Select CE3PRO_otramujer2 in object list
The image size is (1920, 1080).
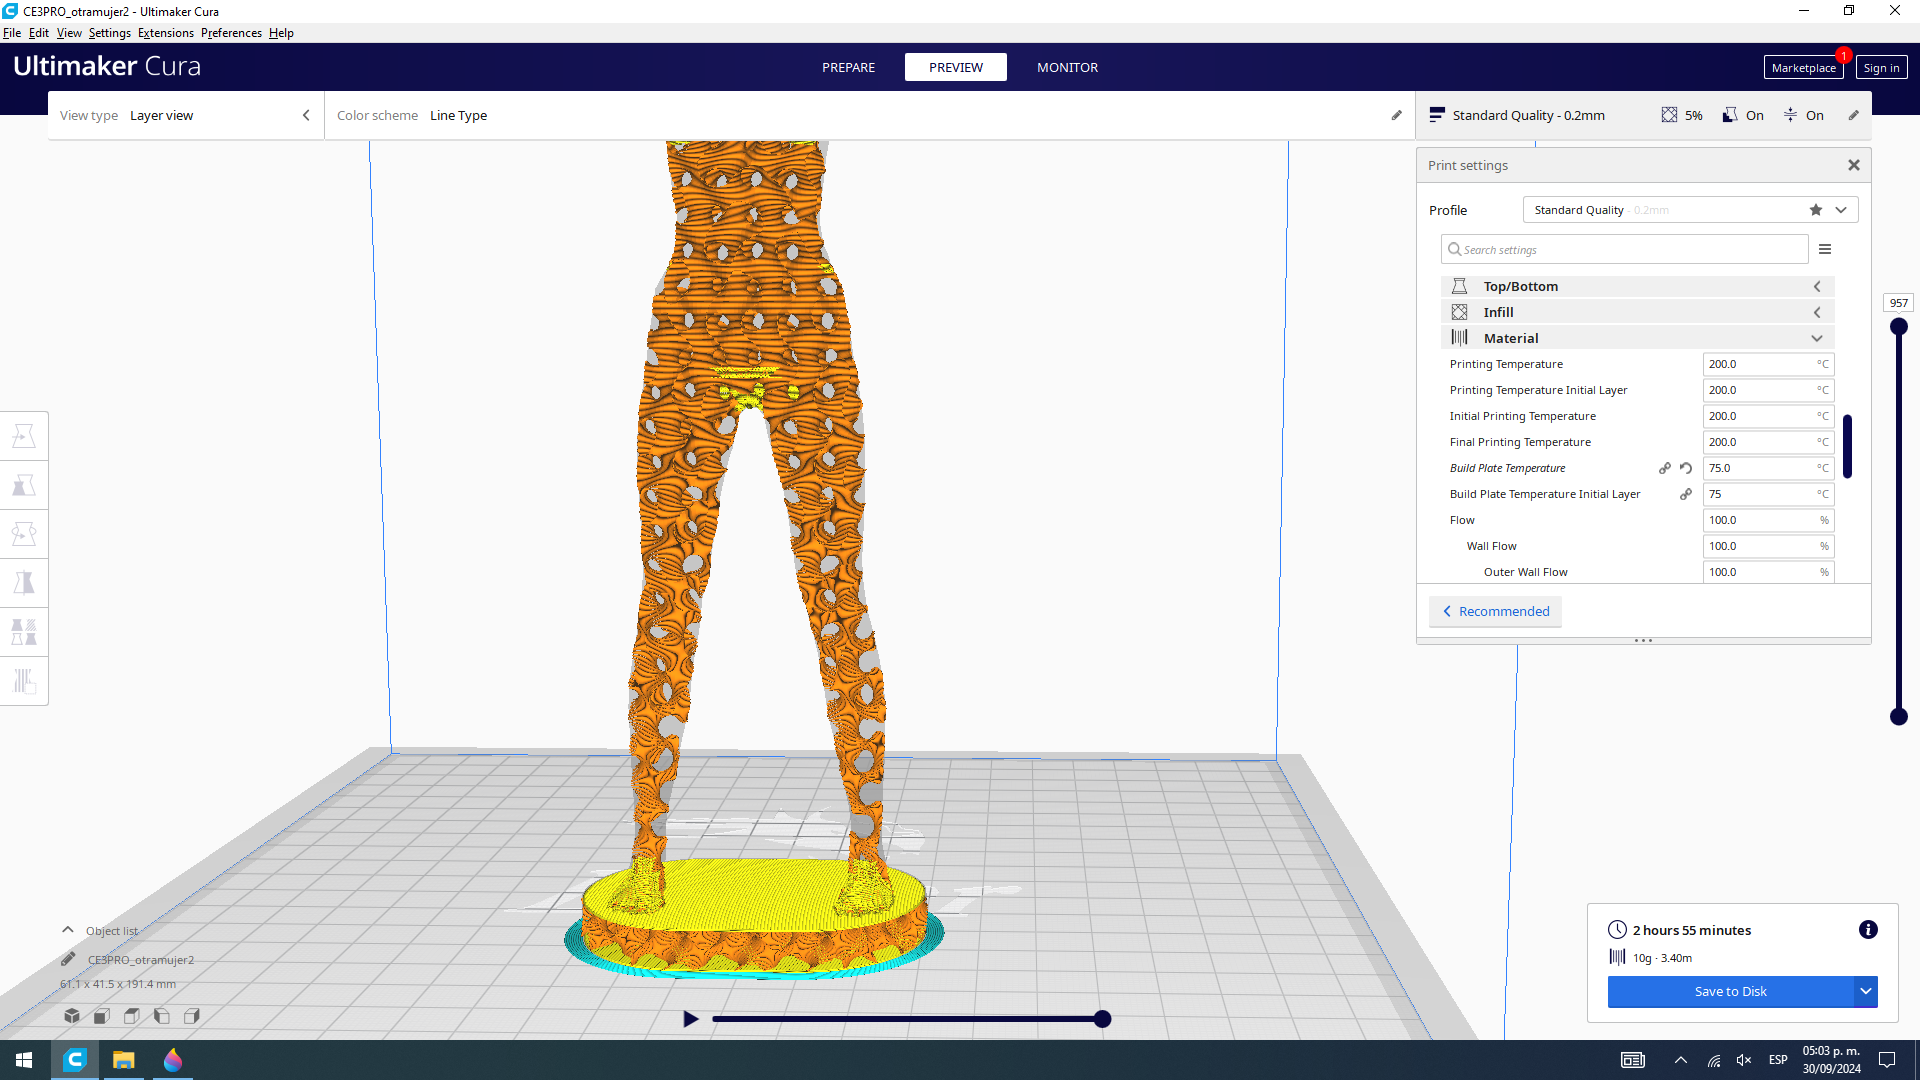[141, 959]
